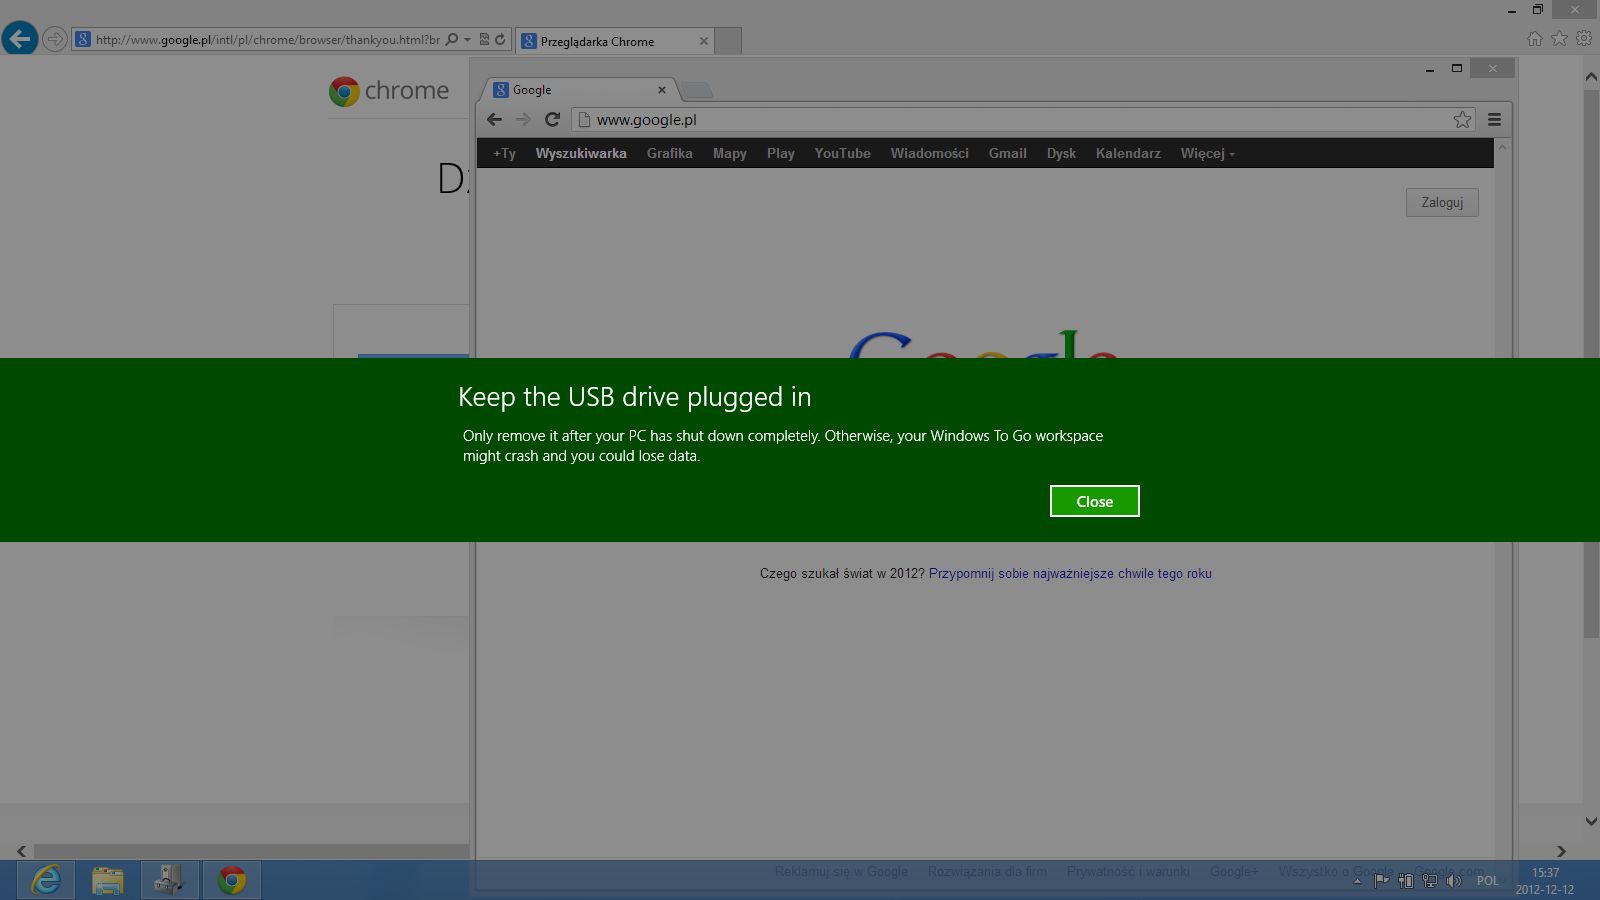Viewport: 1600px width, 900px height.
Task: Minimize the Chrome window
Action: click(1430, 69)
